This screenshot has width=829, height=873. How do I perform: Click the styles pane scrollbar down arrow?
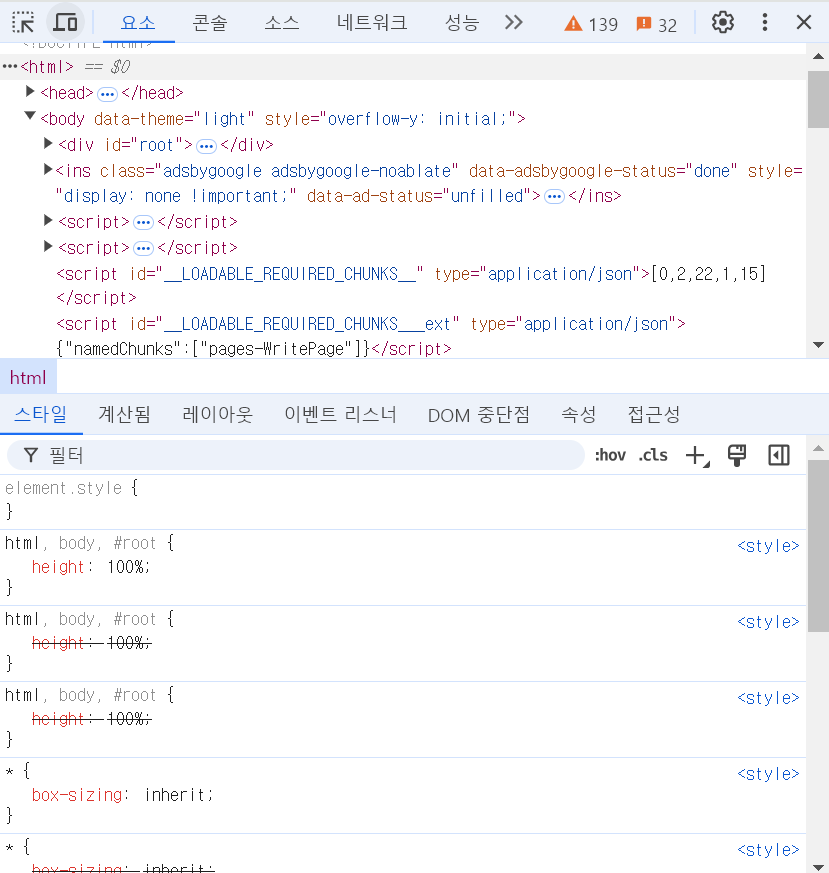click(x=818, y=867)
